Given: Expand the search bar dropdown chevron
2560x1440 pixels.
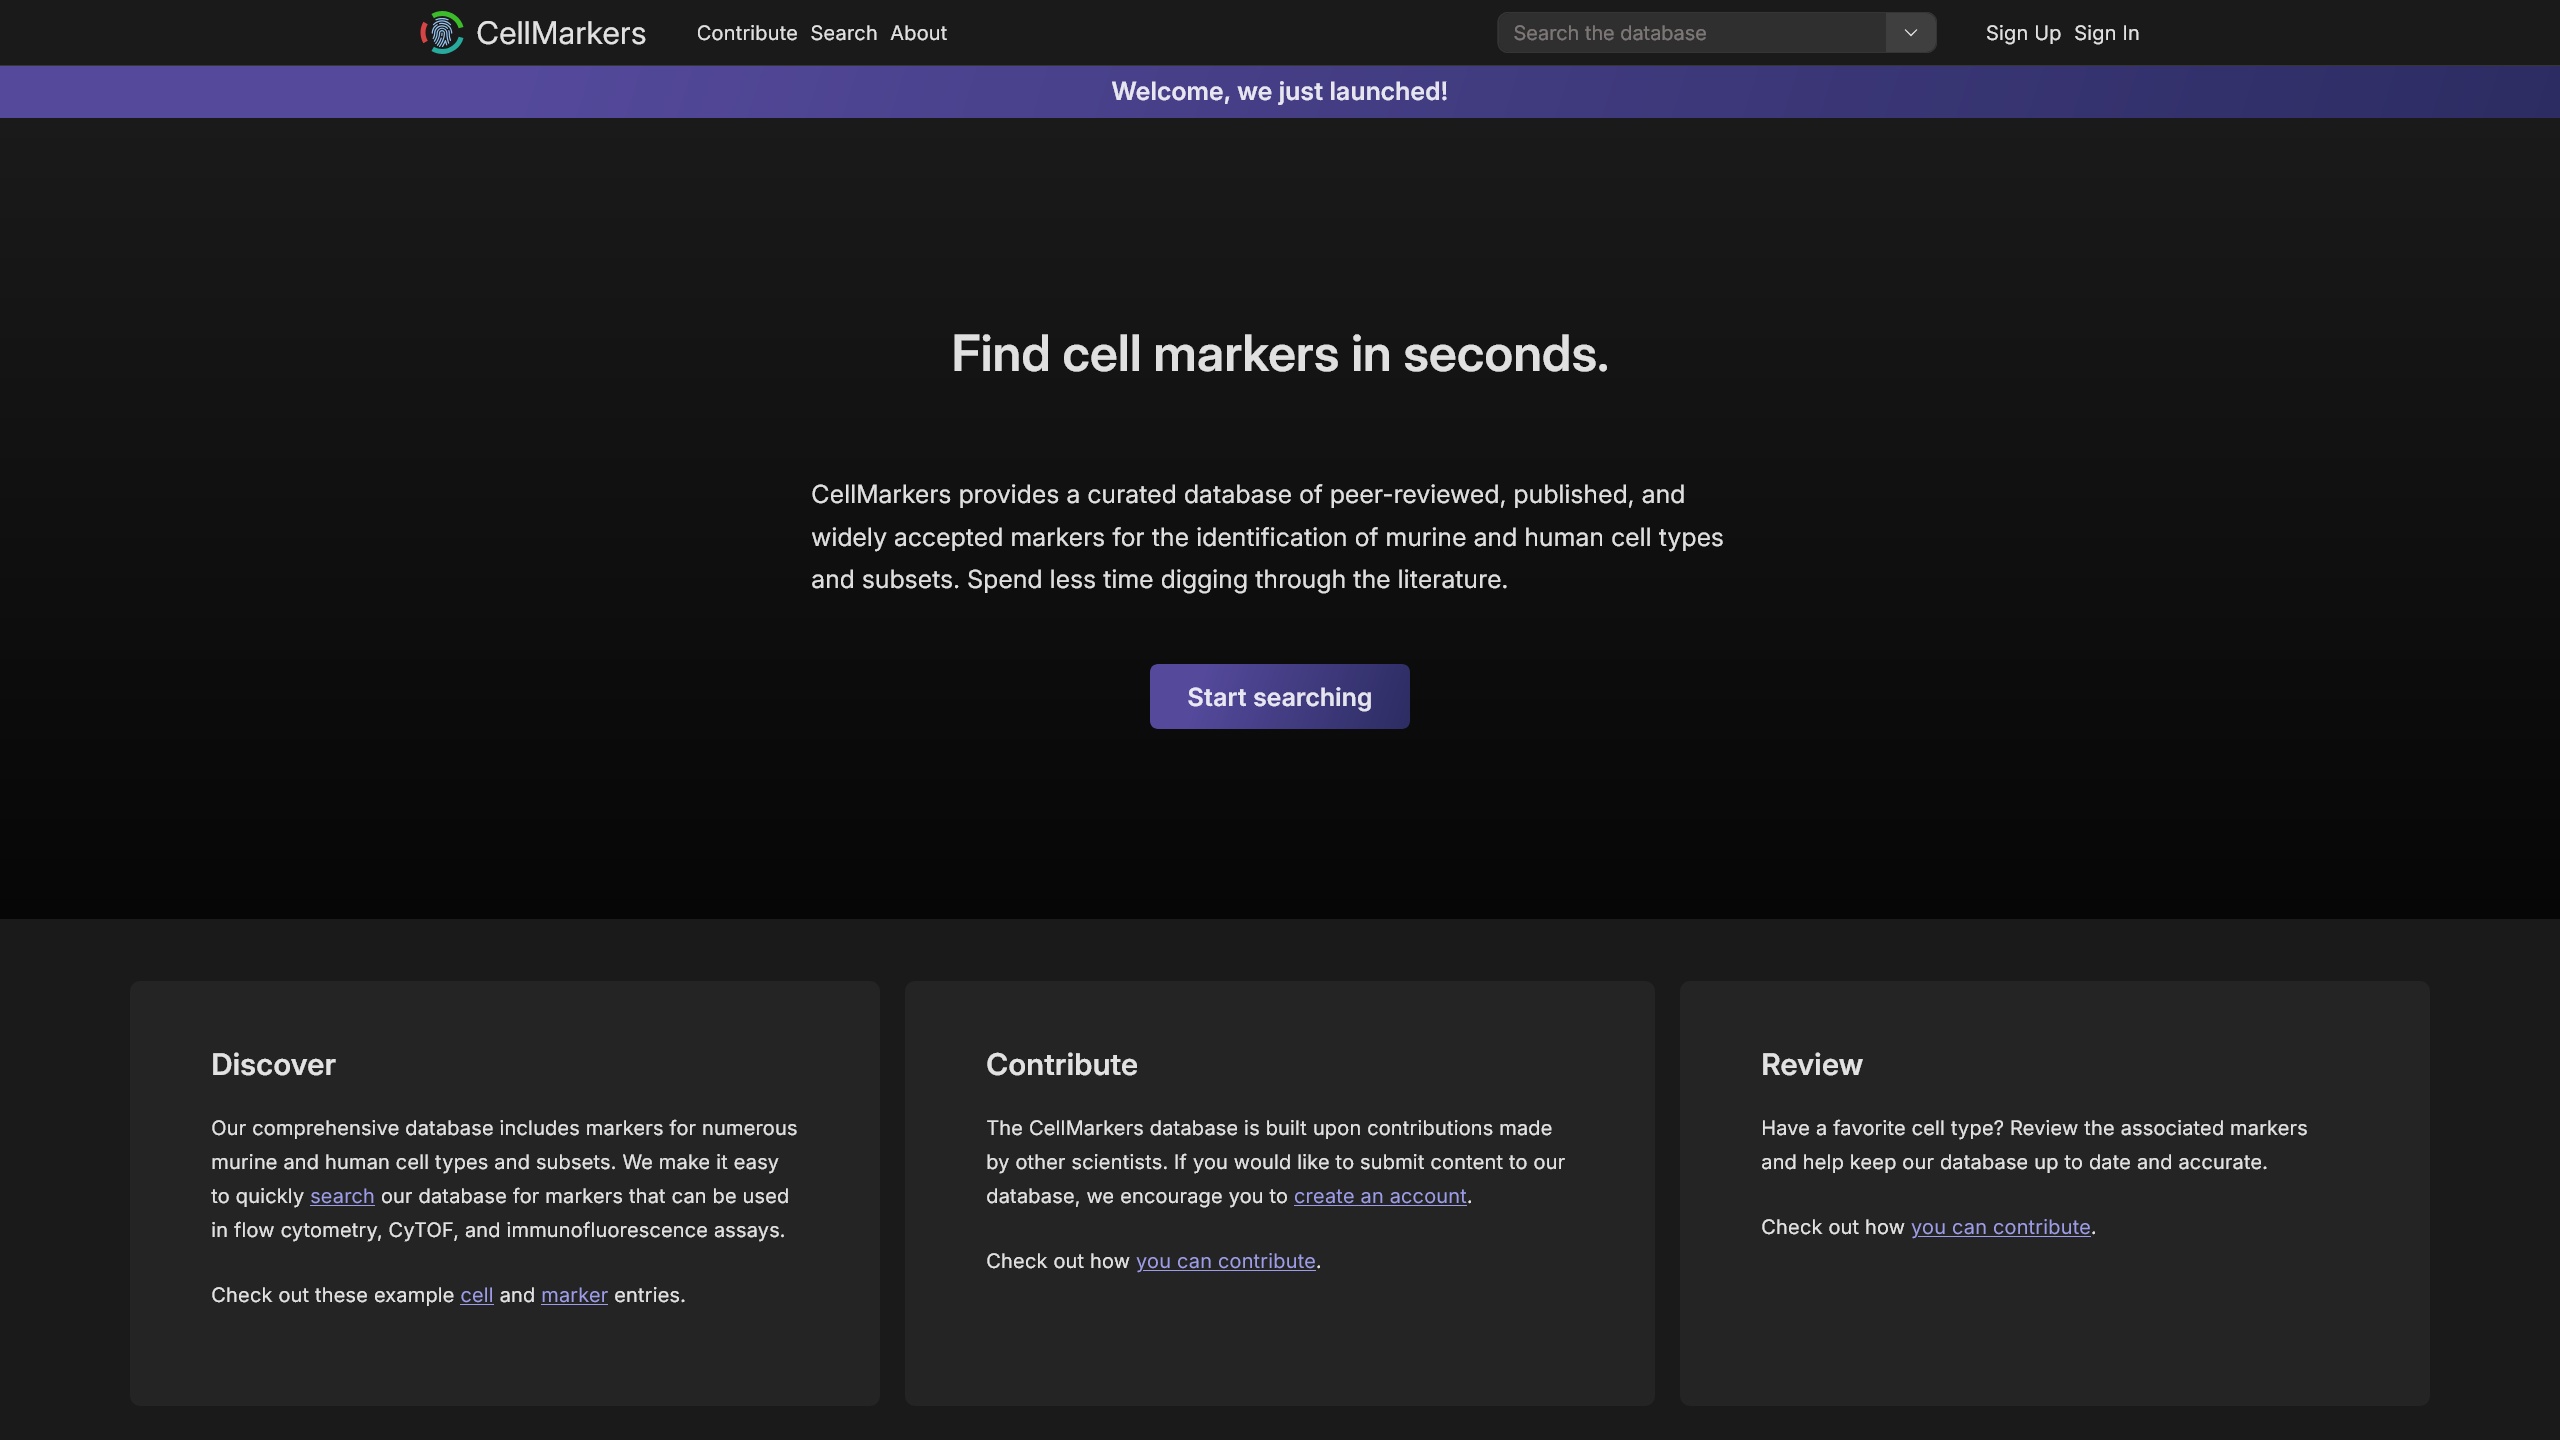Looking at the screenshot, I should point(1910,33).
